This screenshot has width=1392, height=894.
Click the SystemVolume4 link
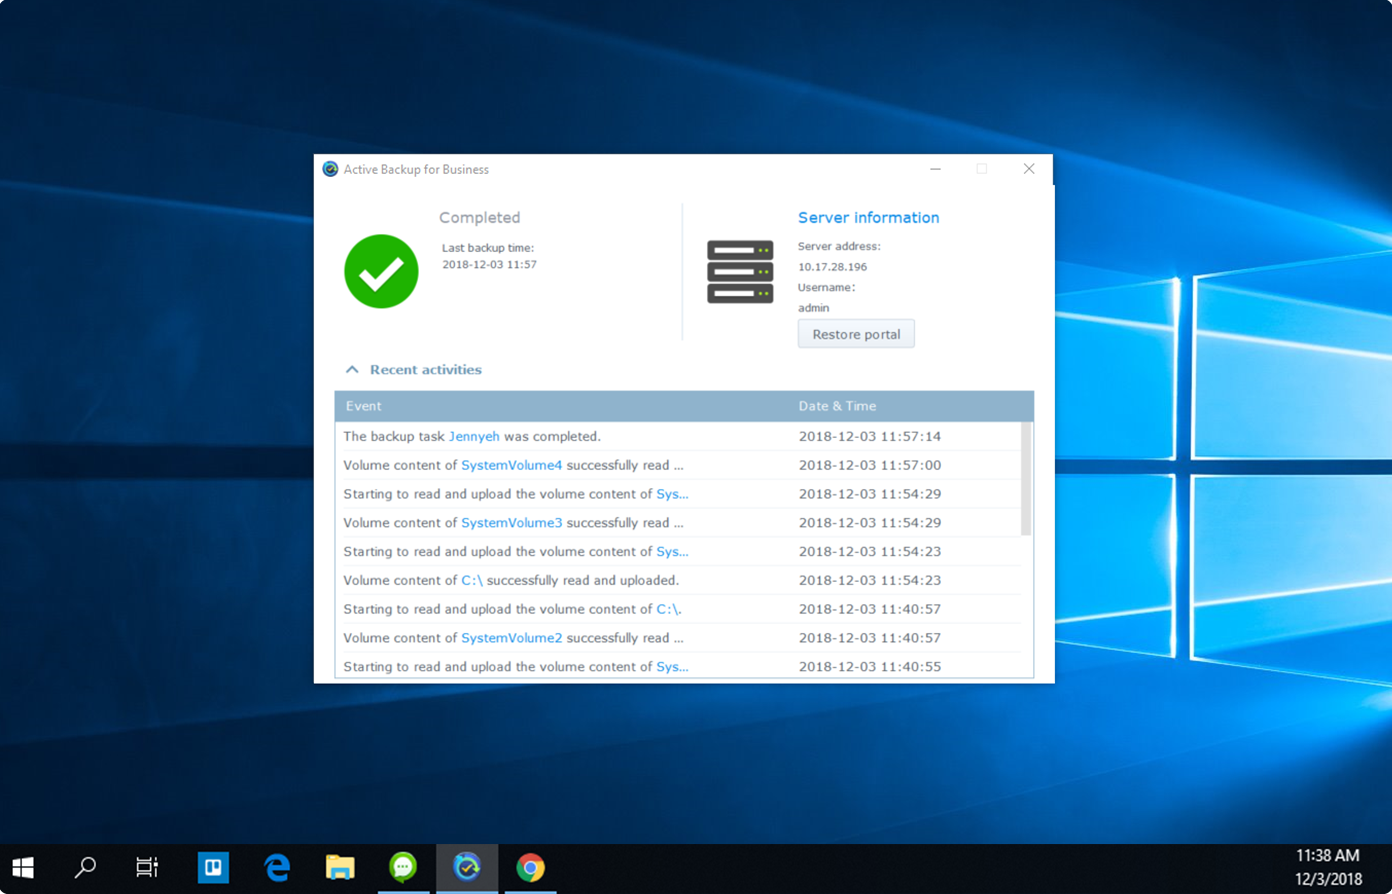coord(511,465)
